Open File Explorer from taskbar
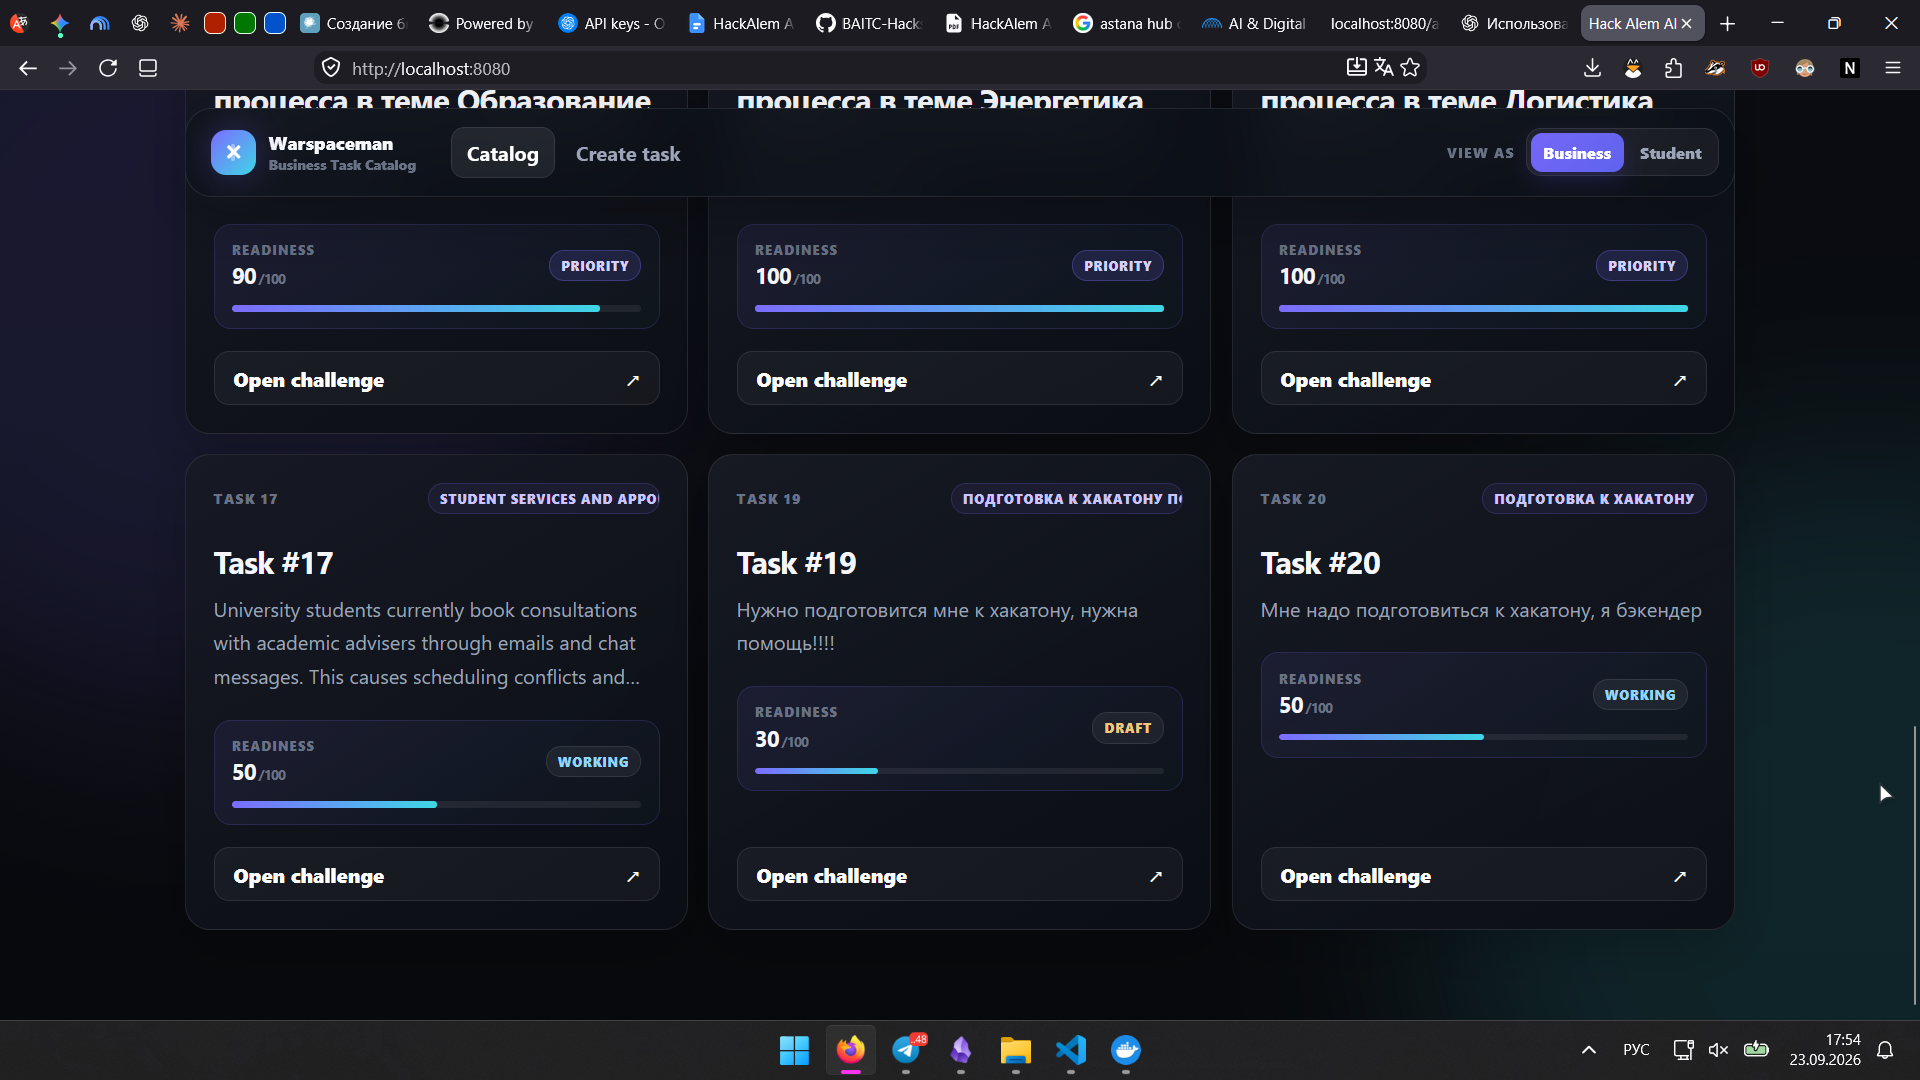The image size is (1920, 1080). 1016,1050
